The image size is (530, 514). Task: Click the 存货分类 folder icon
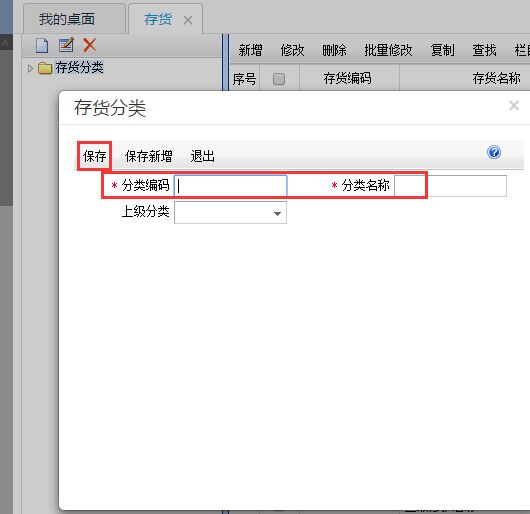[x=45, y=68]
